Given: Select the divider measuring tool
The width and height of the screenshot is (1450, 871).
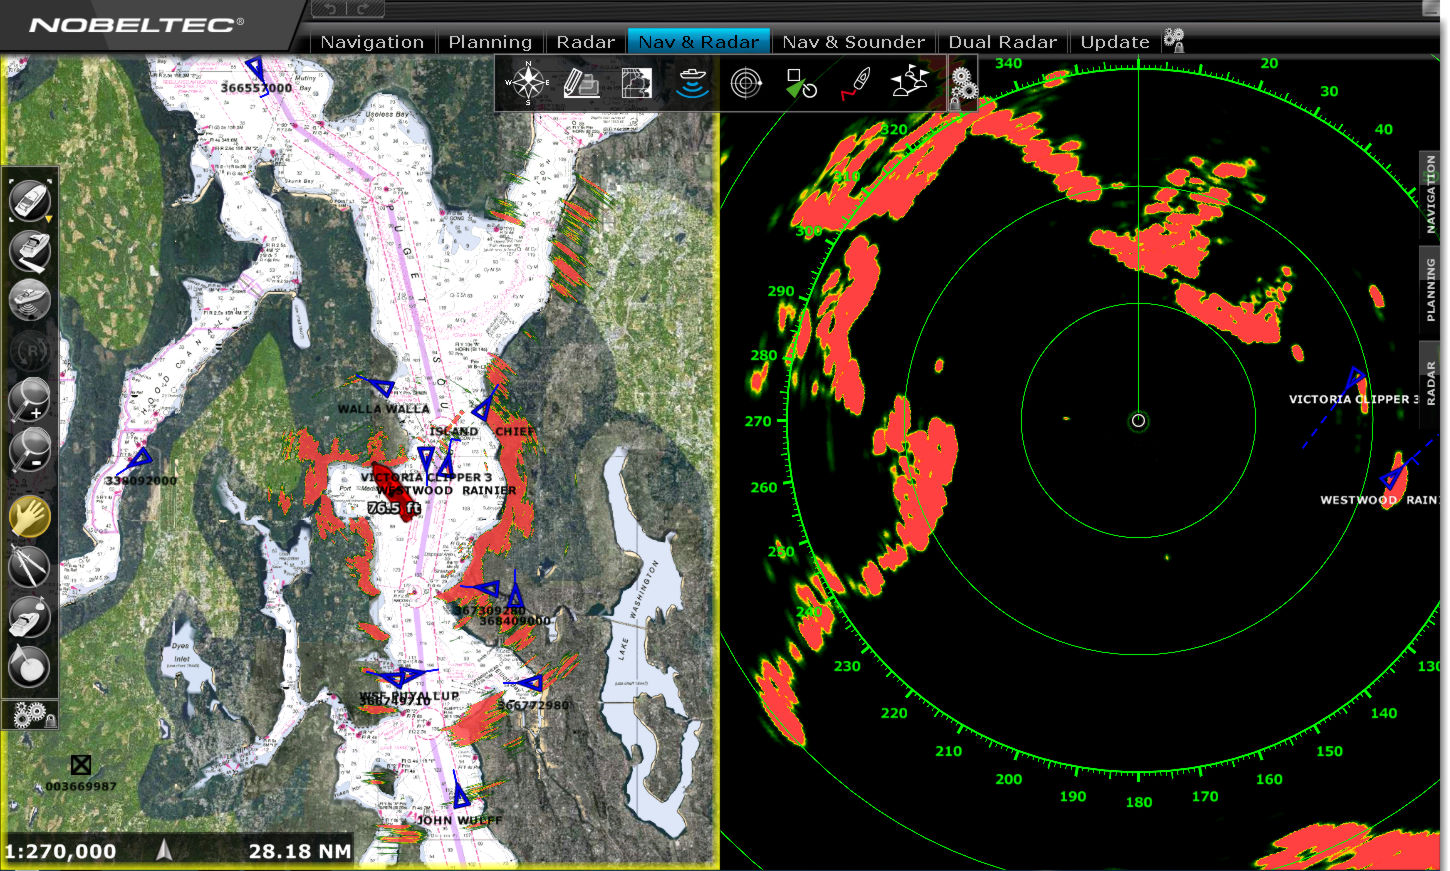Looking at the screenshot, I should (30, 566).
